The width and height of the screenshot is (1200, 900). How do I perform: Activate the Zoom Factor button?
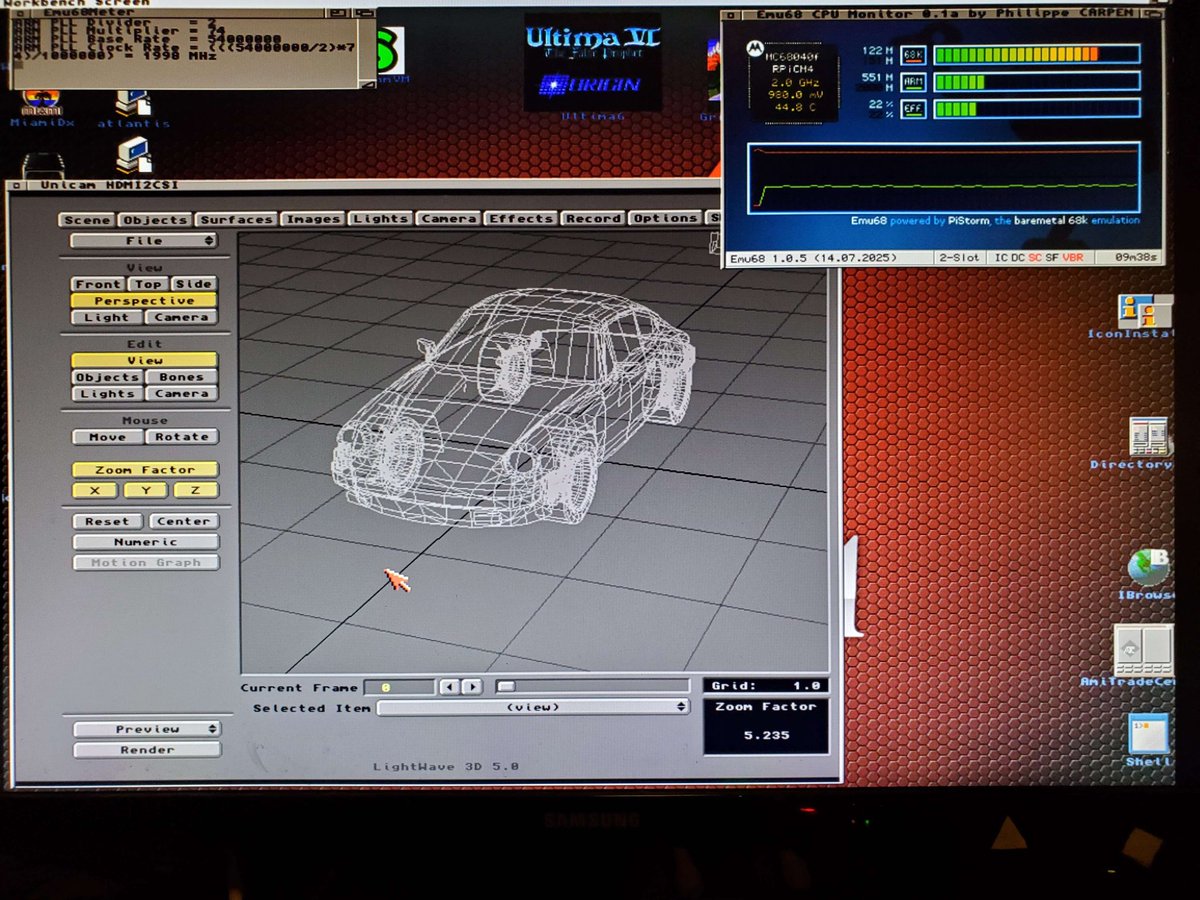145,470
